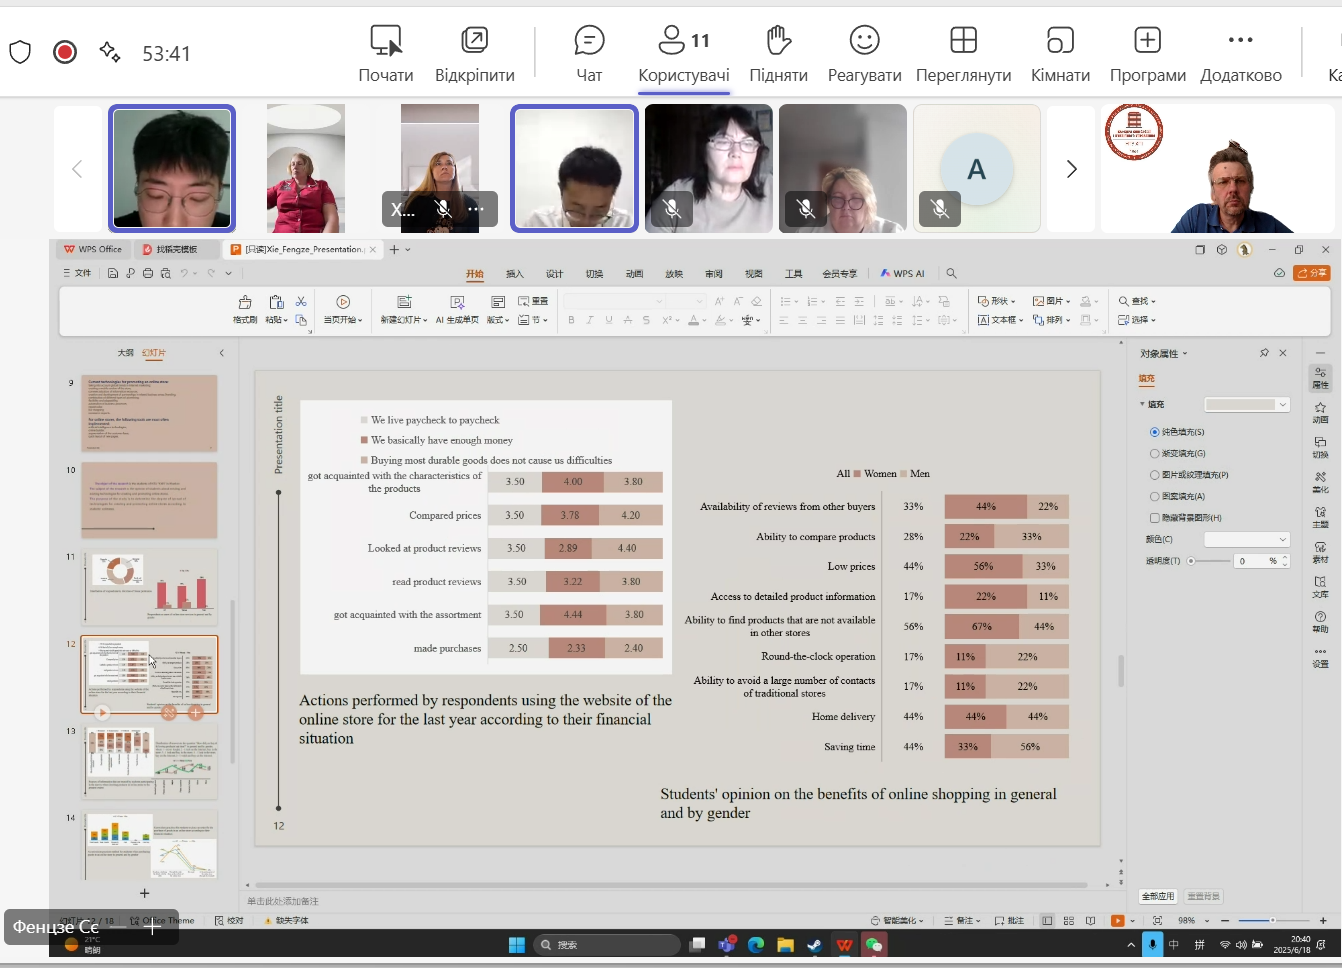Viewport: 1342px width, 968px height.
Task: Open the 动画 animation side panel icon
Action: 1320,412
